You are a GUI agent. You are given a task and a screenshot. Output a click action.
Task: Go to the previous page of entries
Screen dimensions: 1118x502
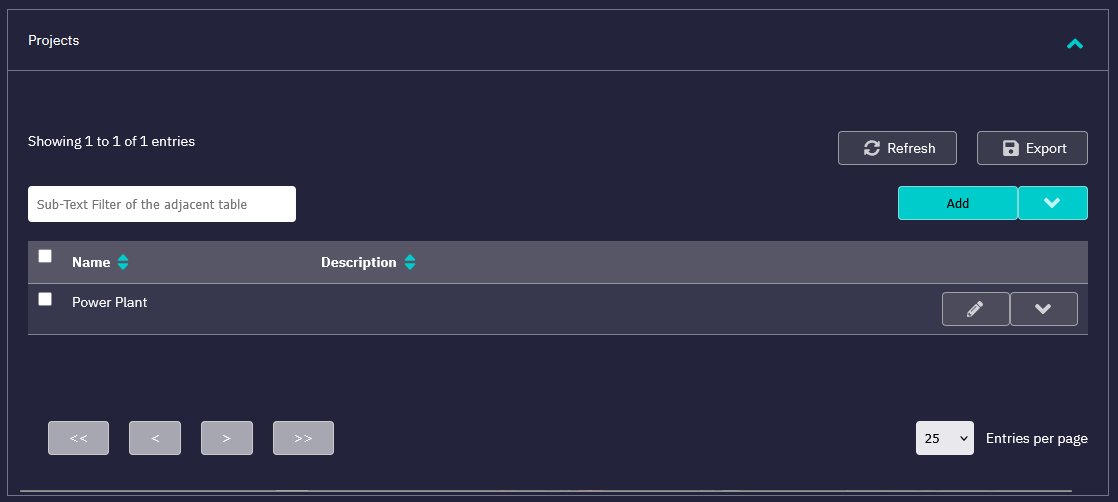(155, 438)
